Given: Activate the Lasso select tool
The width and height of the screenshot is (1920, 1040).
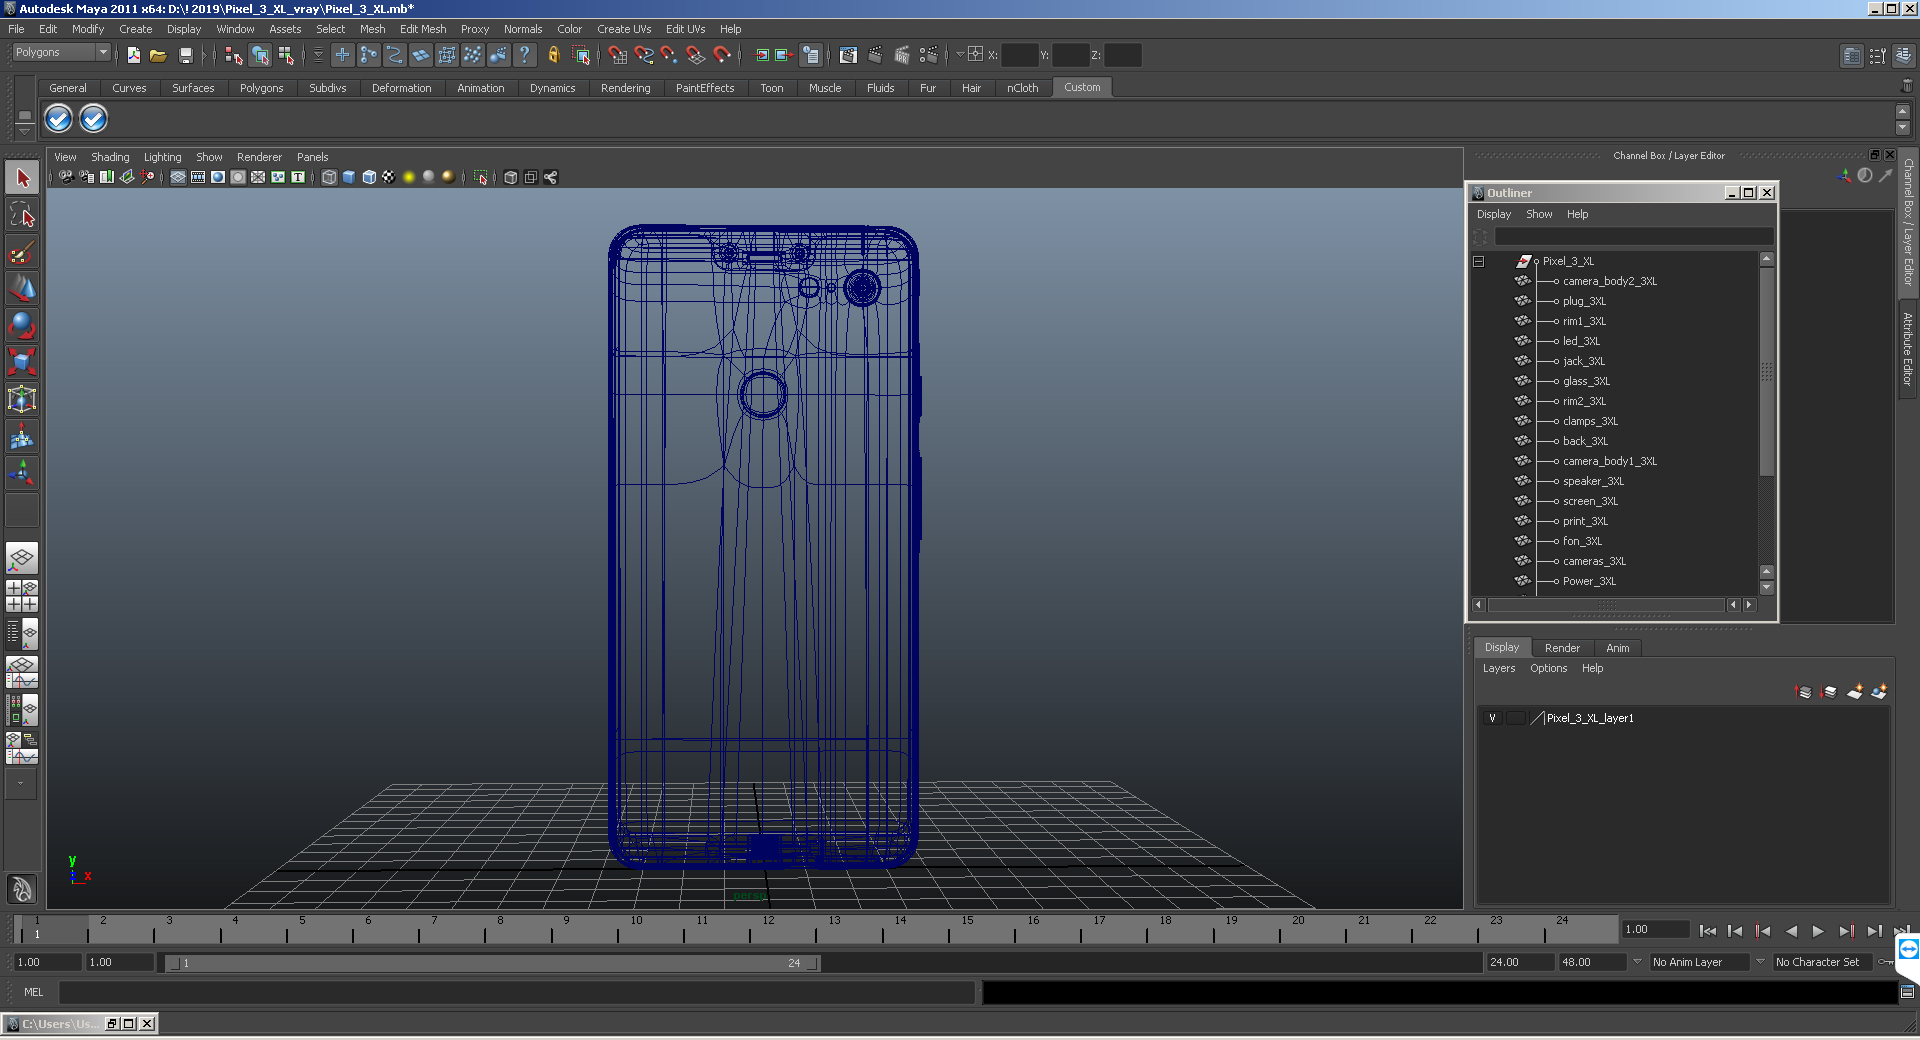Looking at the screenshot, I should tap(22, 215).
